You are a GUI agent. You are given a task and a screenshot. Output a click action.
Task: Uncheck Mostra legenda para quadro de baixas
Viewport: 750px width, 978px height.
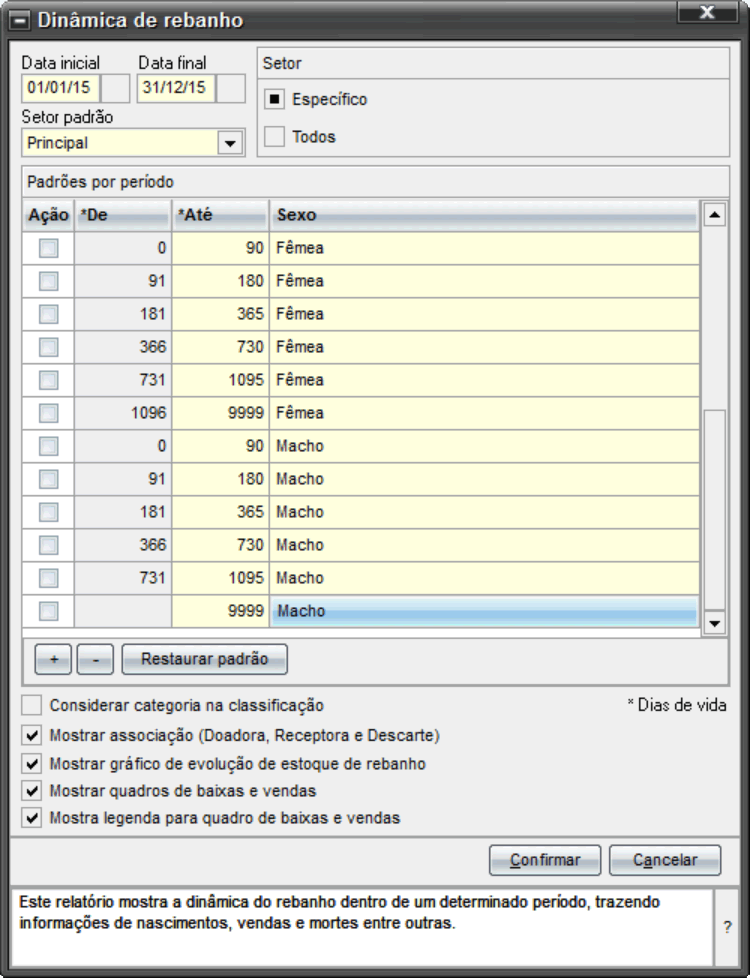[32, 818]
